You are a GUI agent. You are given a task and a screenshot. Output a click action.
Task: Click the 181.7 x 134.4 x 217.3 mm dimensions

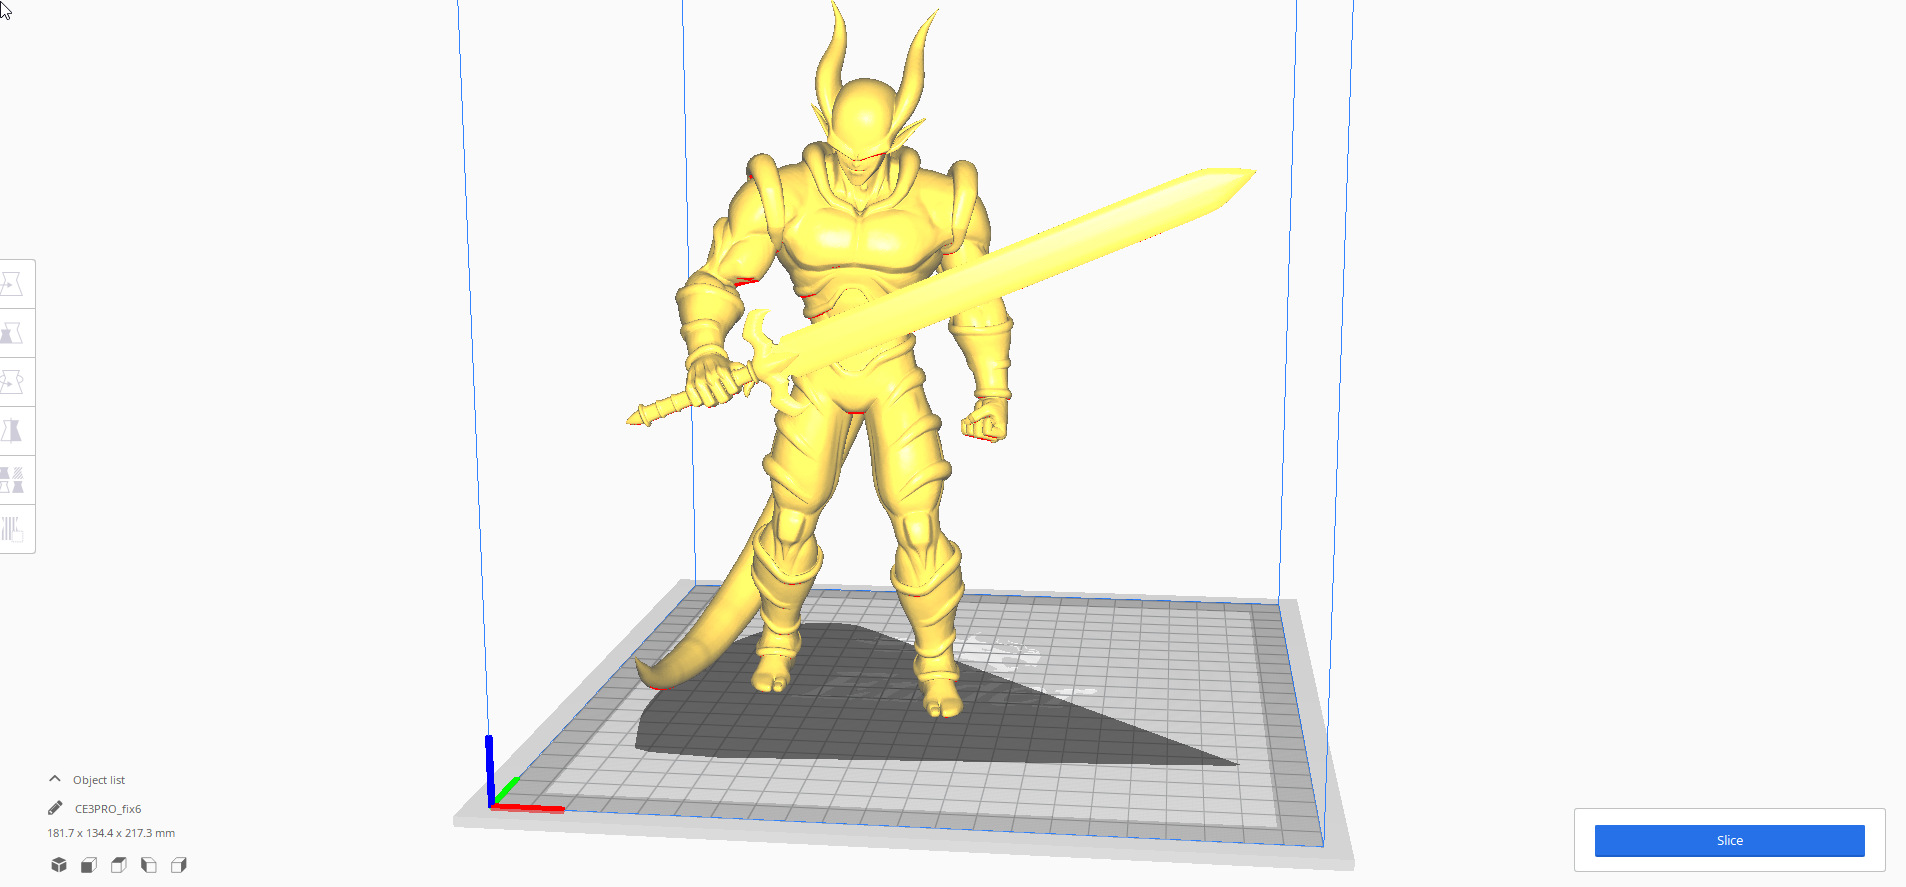pos(111,833)
